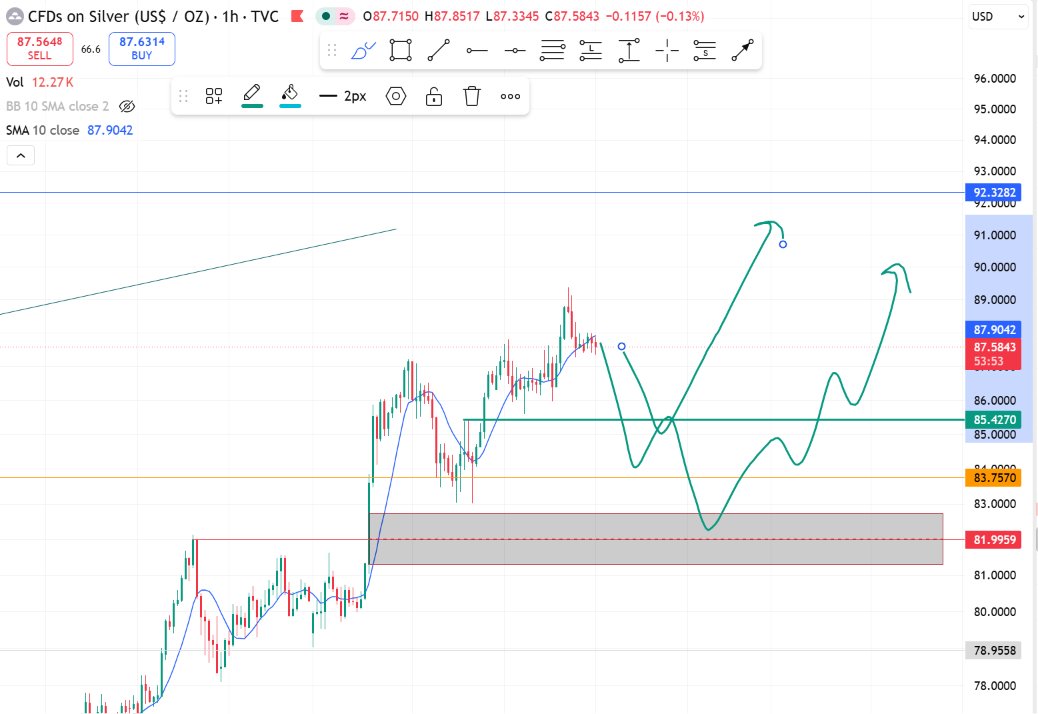Click the BB 10 SMA close 2 label
The height and width of the screenshot is (714, 1038).
[57, 107]
